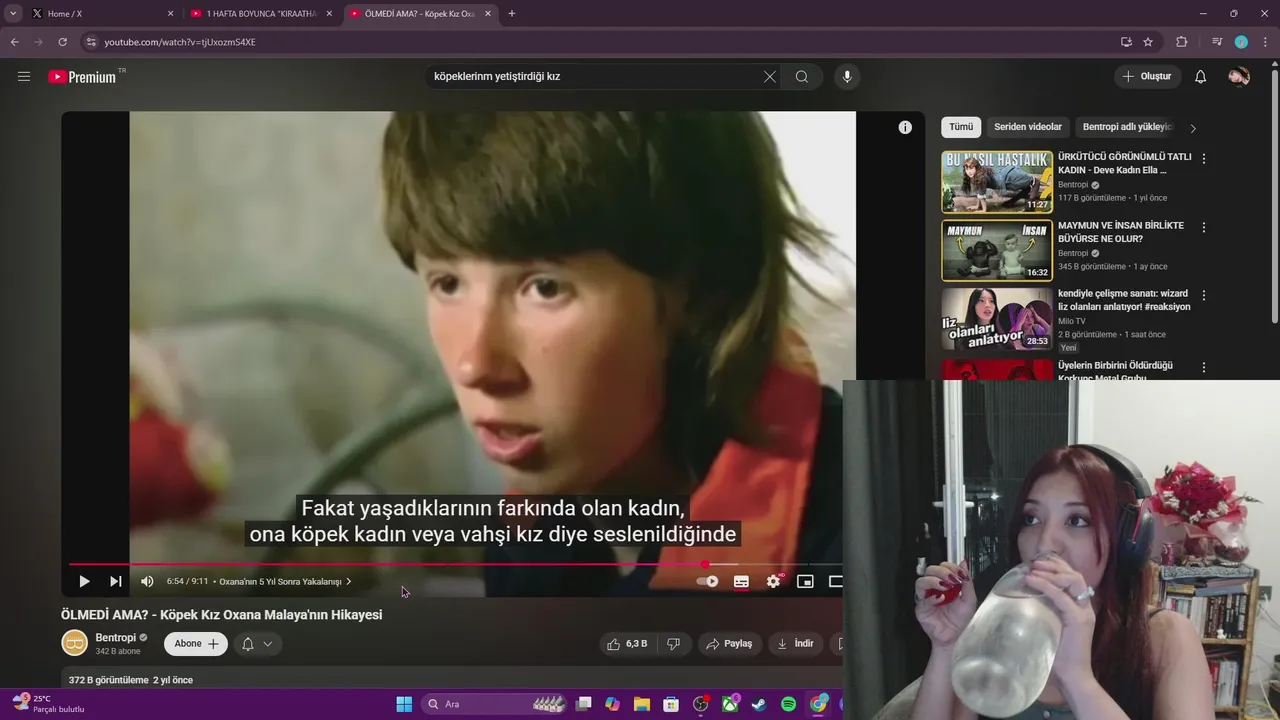The height and width of the screenshot is (720, 1280).
Task: Open 'kendiyle çelişme sanatı' video thumbnail
Action: pos(997,318)
